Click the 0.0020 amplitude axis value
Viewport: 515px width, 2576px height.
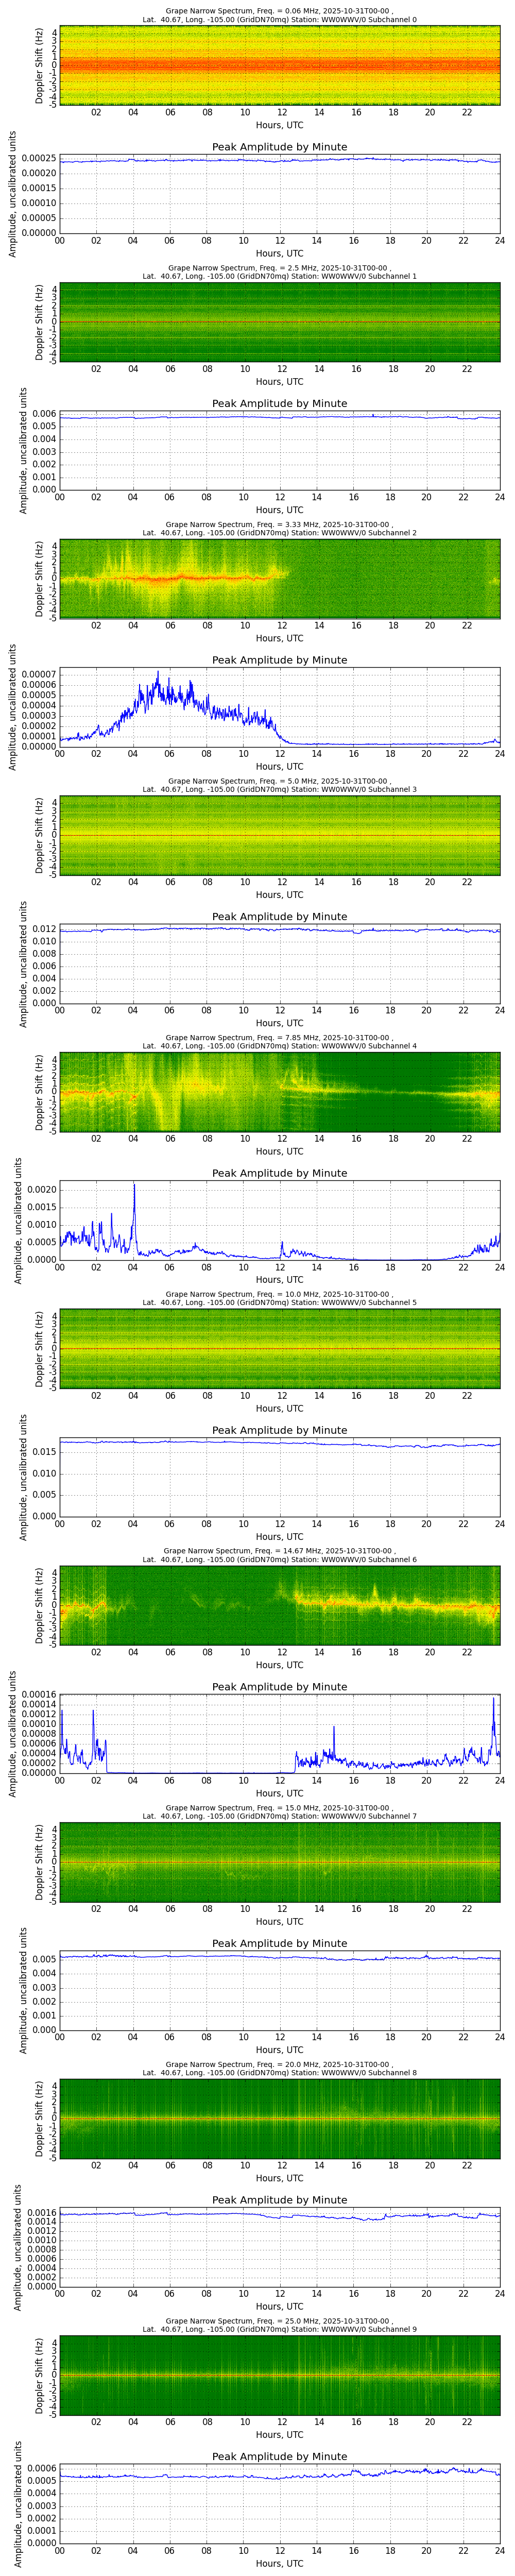tap(41, 1189)
